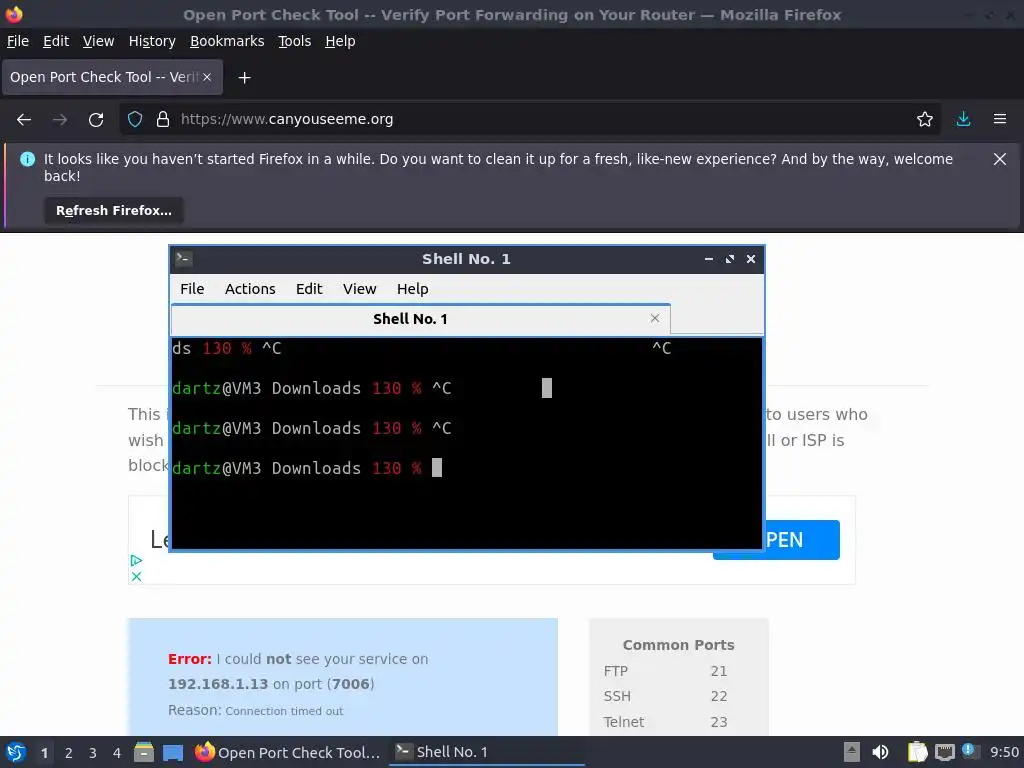
Task: Click the removable media eject tray icon
Action: coord(851,752)
